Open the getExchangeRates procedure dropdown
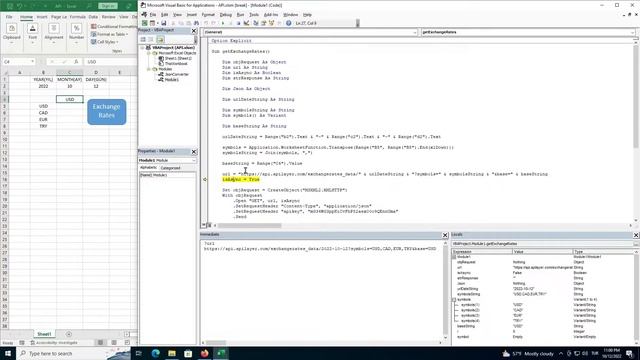This screenshot has width=640, height=360. (632, 32)
